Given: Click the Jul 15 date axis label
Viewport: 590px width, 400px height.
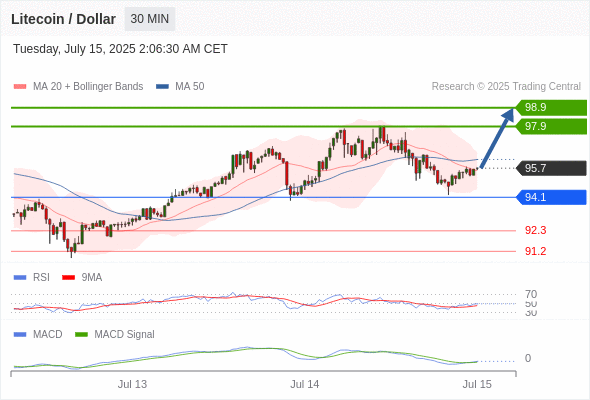Looking at the screenshot, I should [x=477, y=385].
